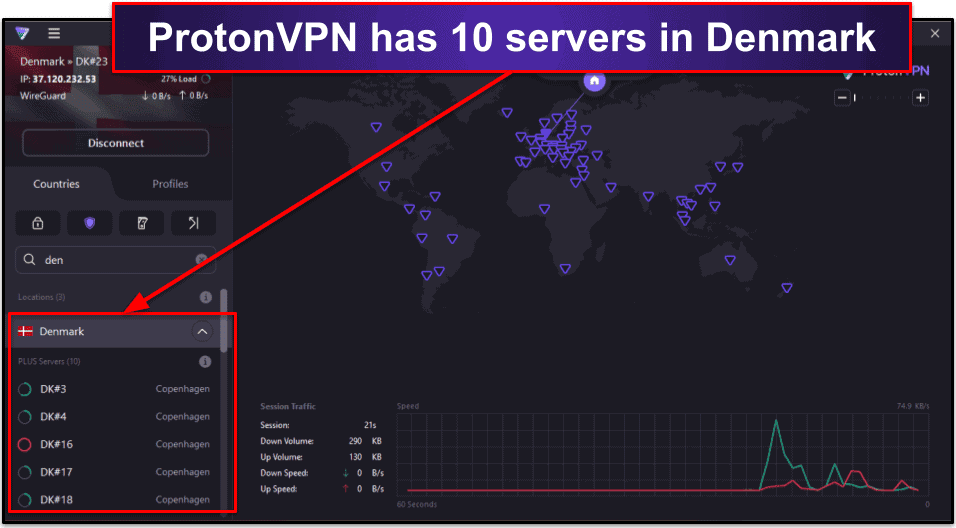Image resolution: width=956 pixels, height=528 pixels.
Task: Switch to the Countries tab
Action: pos(57,184)
